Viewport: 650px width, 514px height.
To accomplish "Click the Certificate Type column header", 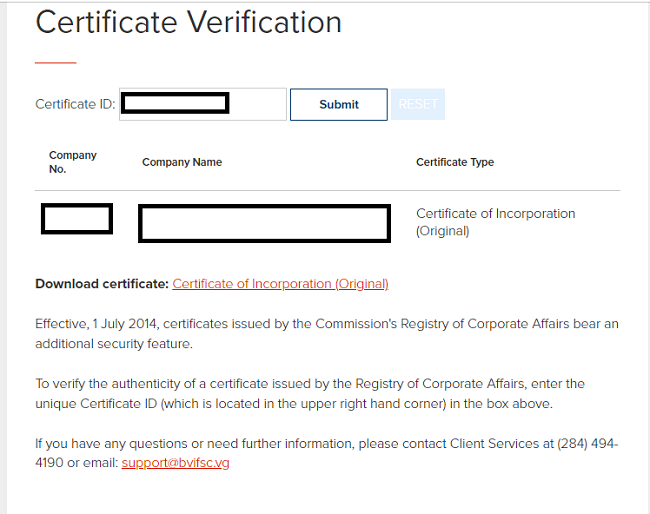I will (x=455, y=162).
